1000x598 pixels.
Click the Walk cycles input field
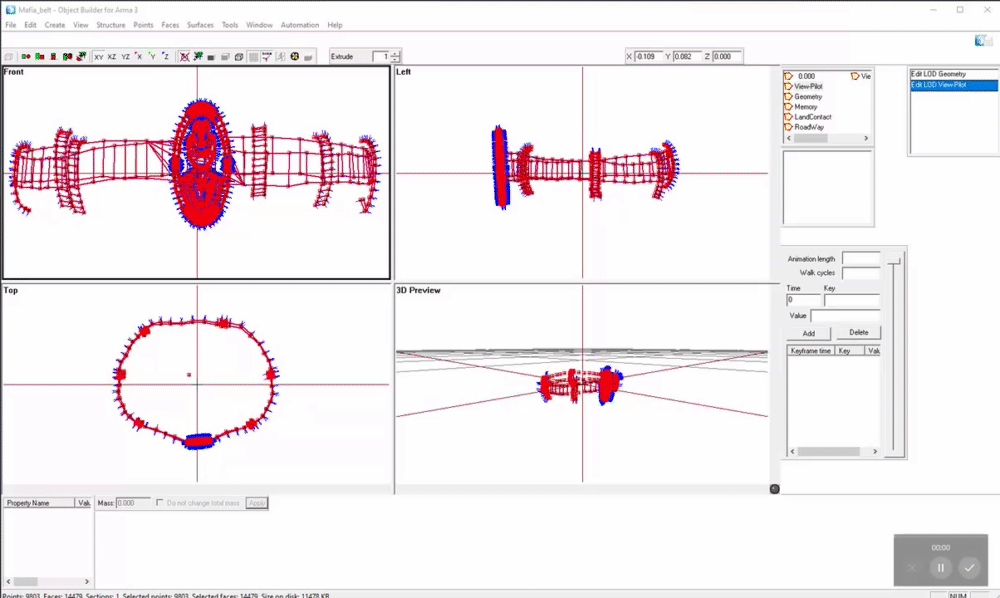[861, 273]
